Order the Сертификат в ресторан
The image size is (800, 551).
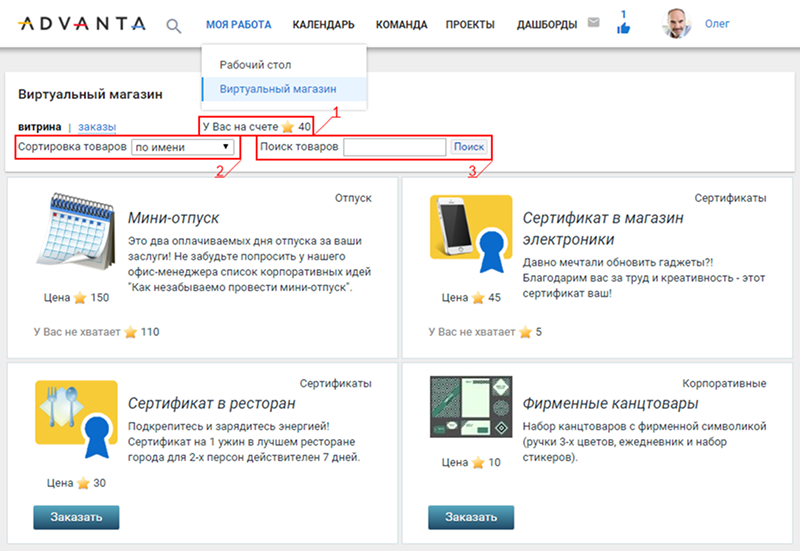click(x=77, y=517)
